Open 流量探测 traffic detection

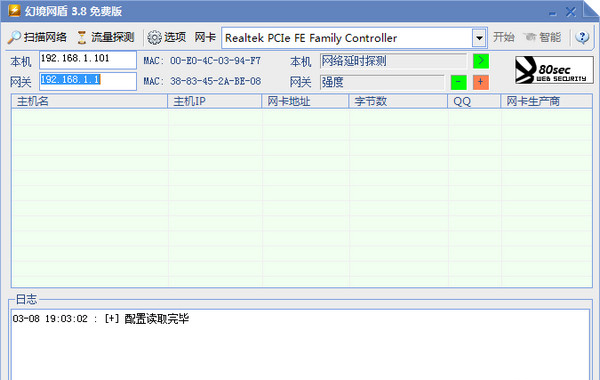coord(105,37)
